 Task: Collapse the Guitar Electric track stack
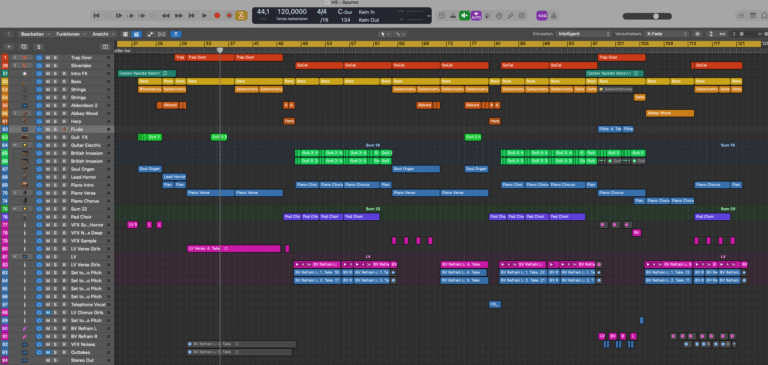tap(15, 145)
